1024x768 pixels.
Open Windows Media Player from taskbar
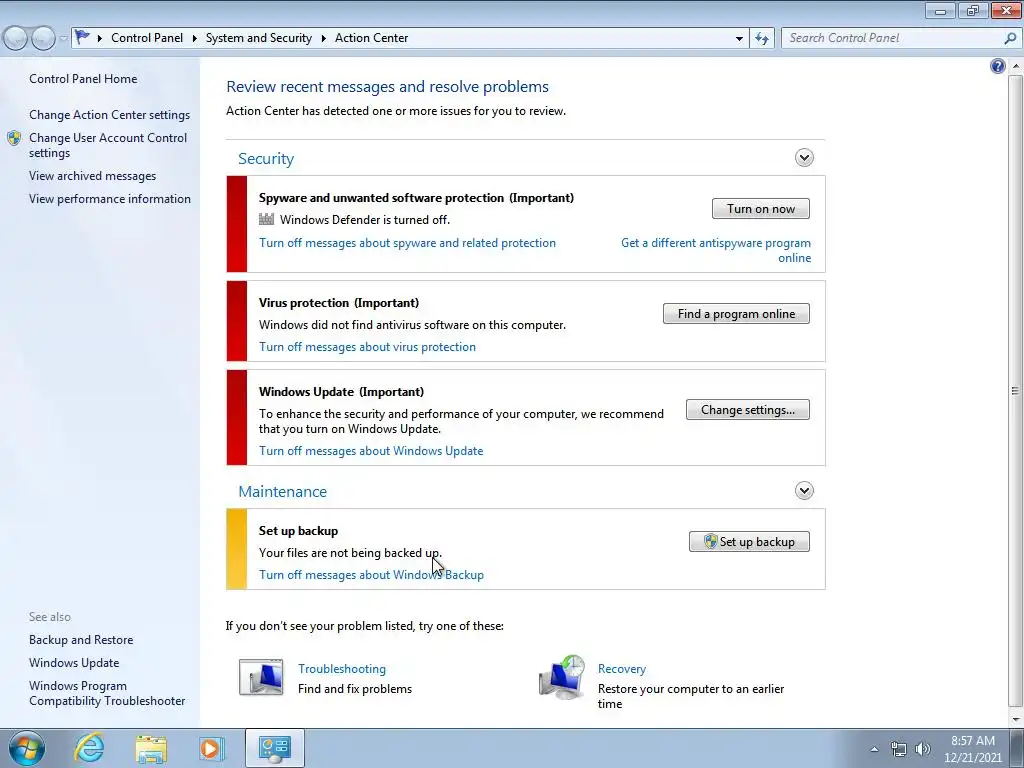[x=211, y=748]
